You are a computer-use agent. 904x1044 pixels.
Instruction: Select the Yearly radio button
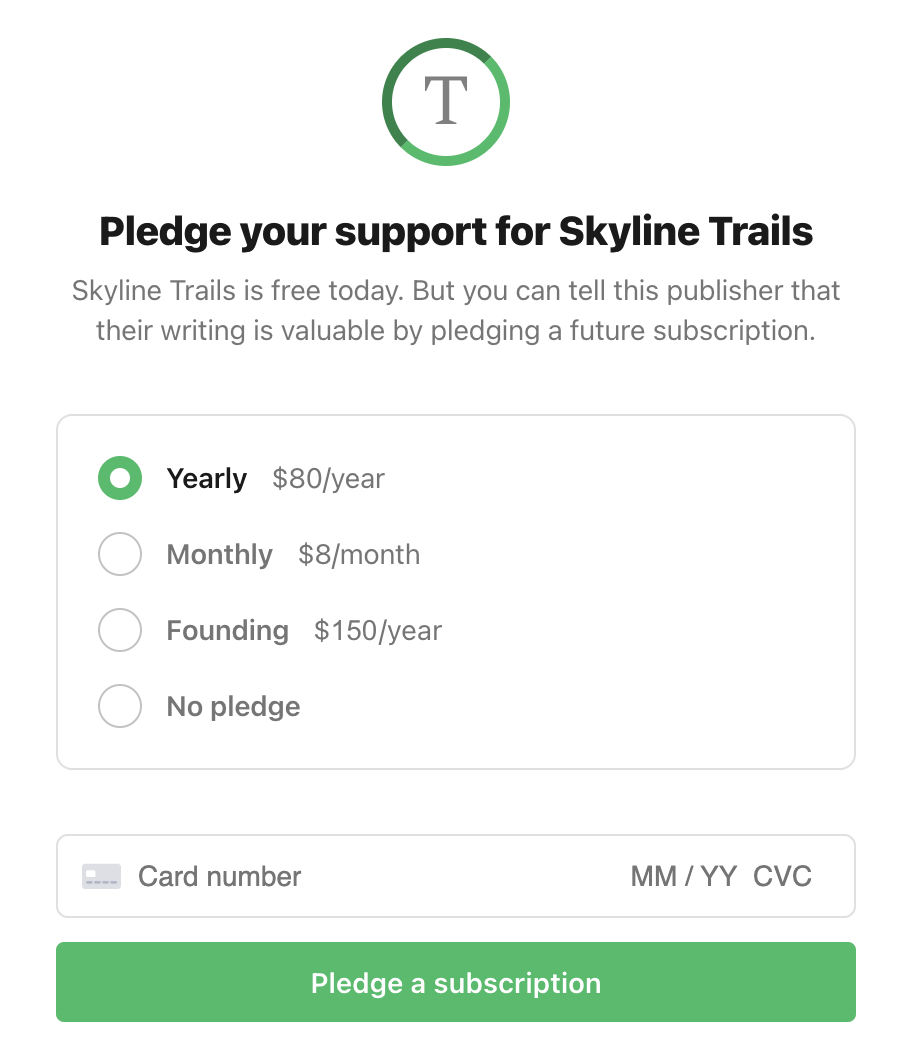tap(120, 478)
